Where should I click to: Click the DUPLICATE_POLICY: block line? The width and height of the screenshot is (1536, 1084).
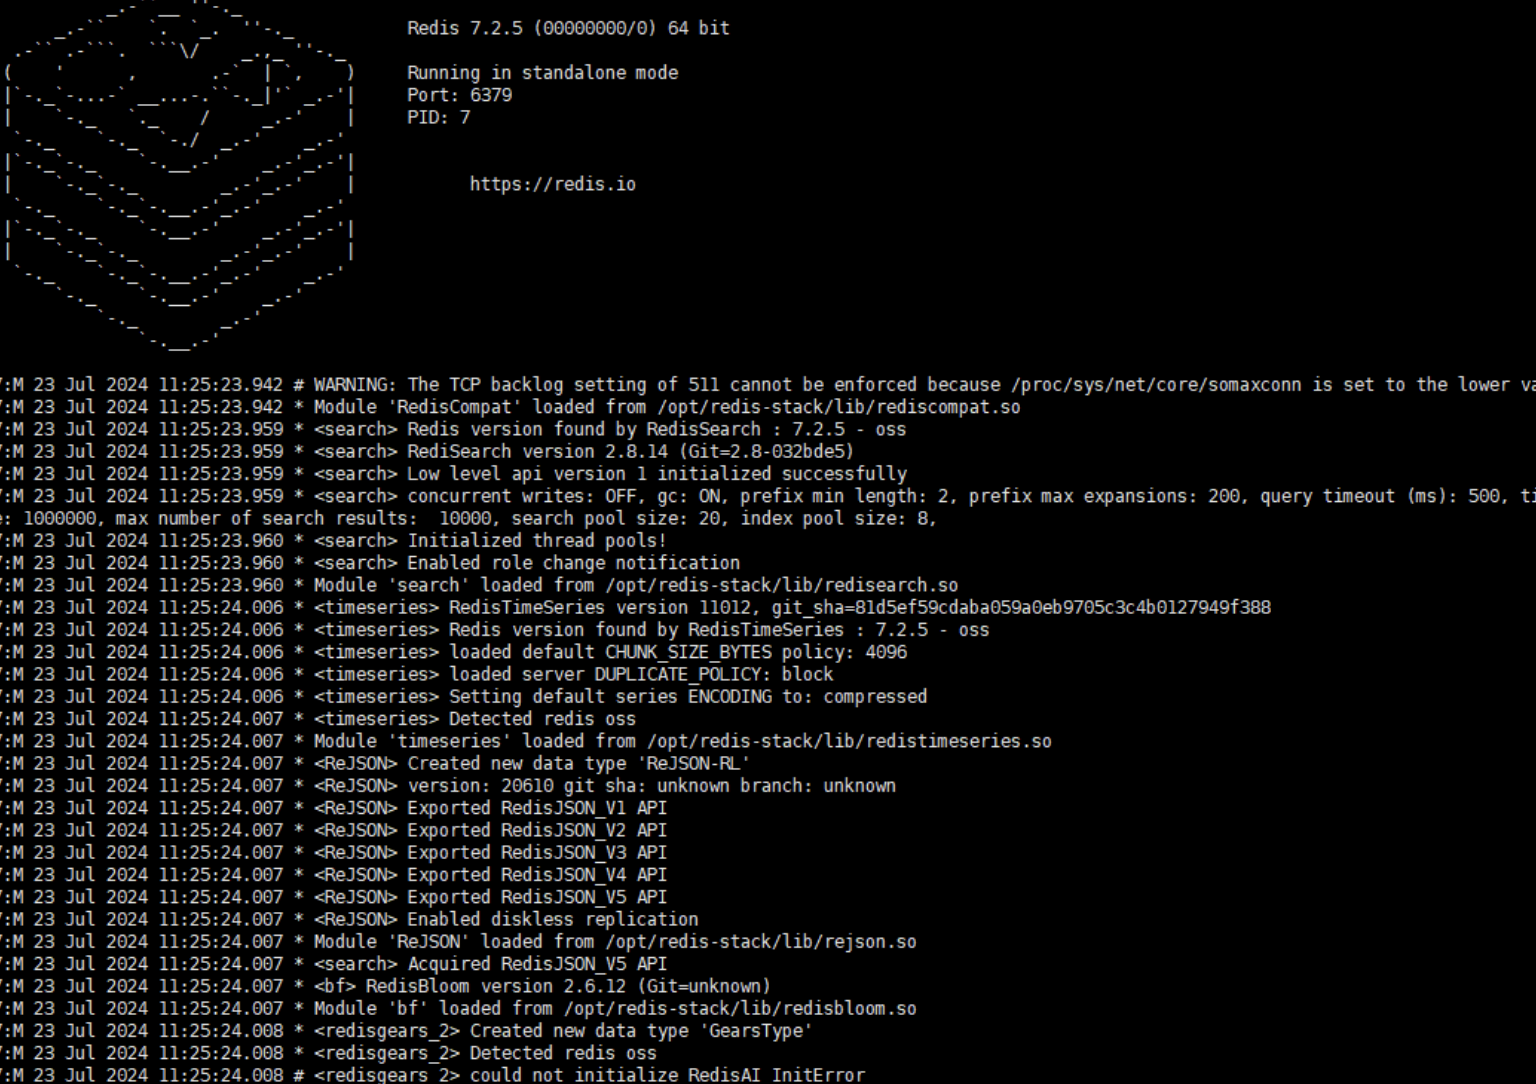[x=416, y=674]
